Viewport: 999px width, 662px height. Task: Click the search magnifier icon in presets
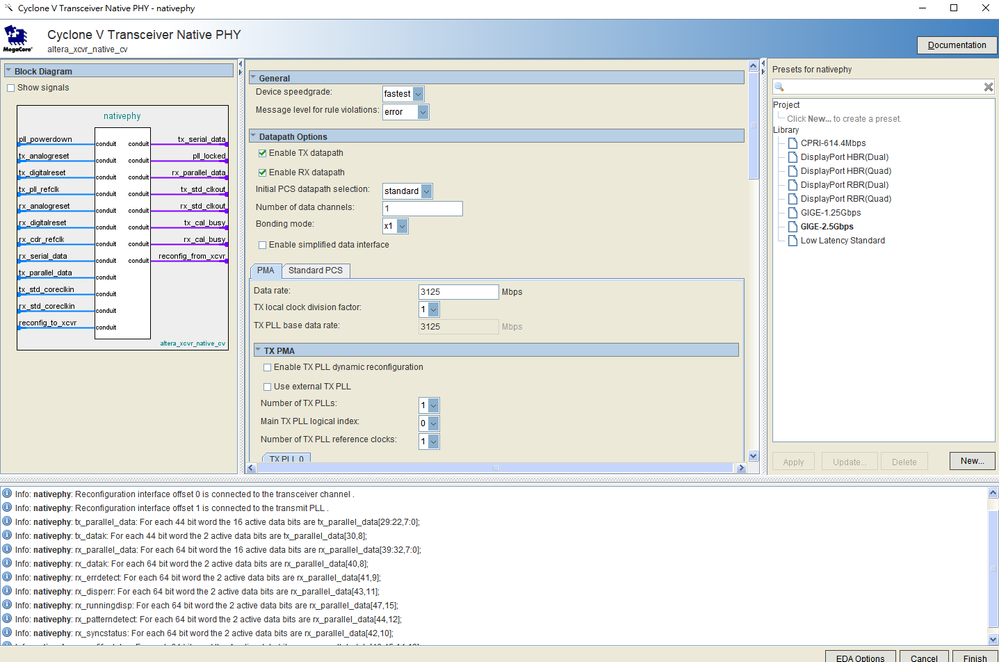780,88
